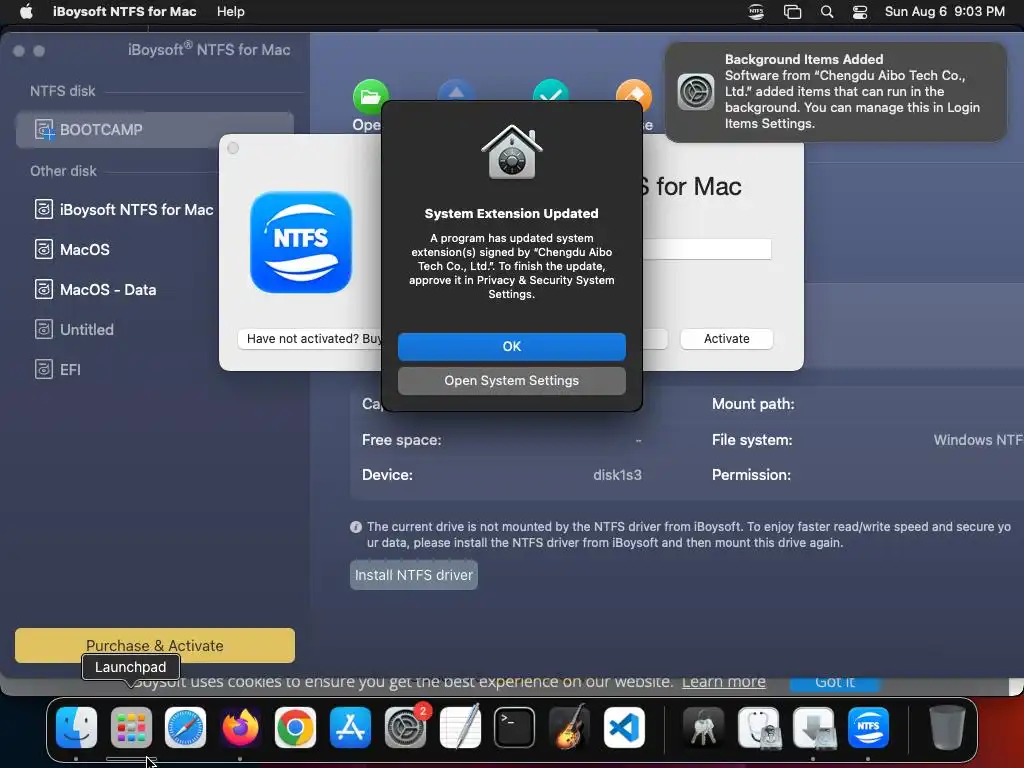This screenshot has width=1024, height=768.
Task: Open Terminal from the dock
Action: [515, 727]
